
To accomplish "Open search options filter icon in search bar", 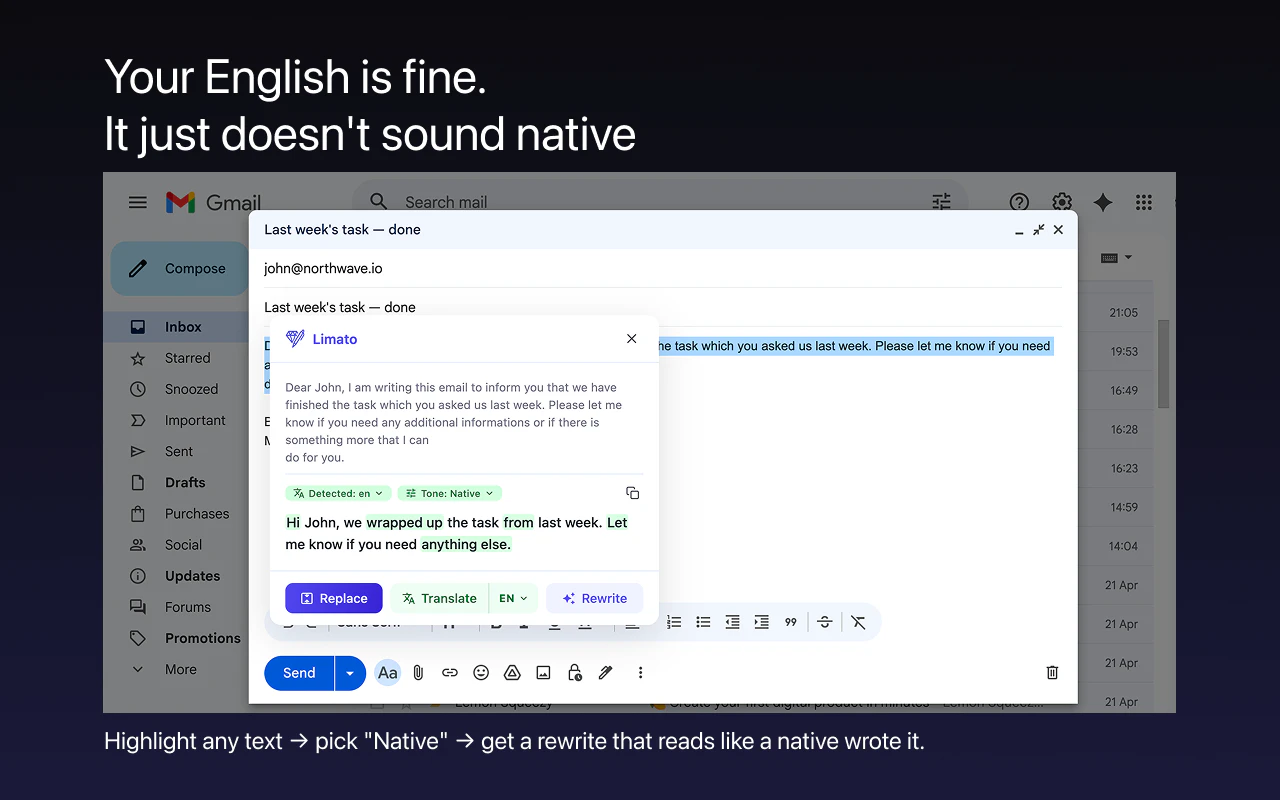I will pyautogui.click(x=941, y=202).
